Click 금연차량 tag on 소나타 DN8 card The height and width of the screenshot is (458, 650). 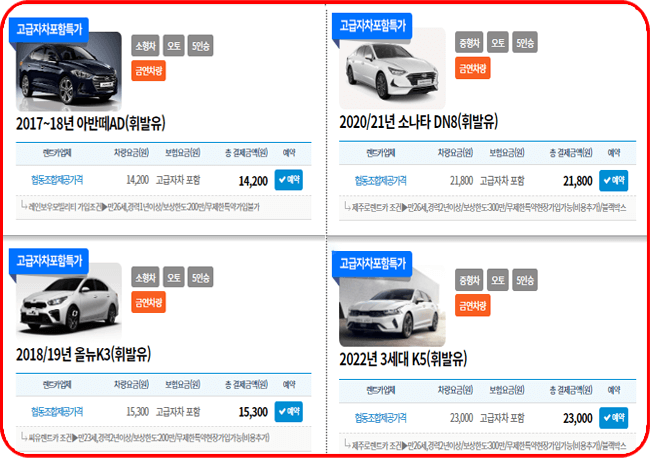[473, 68]
